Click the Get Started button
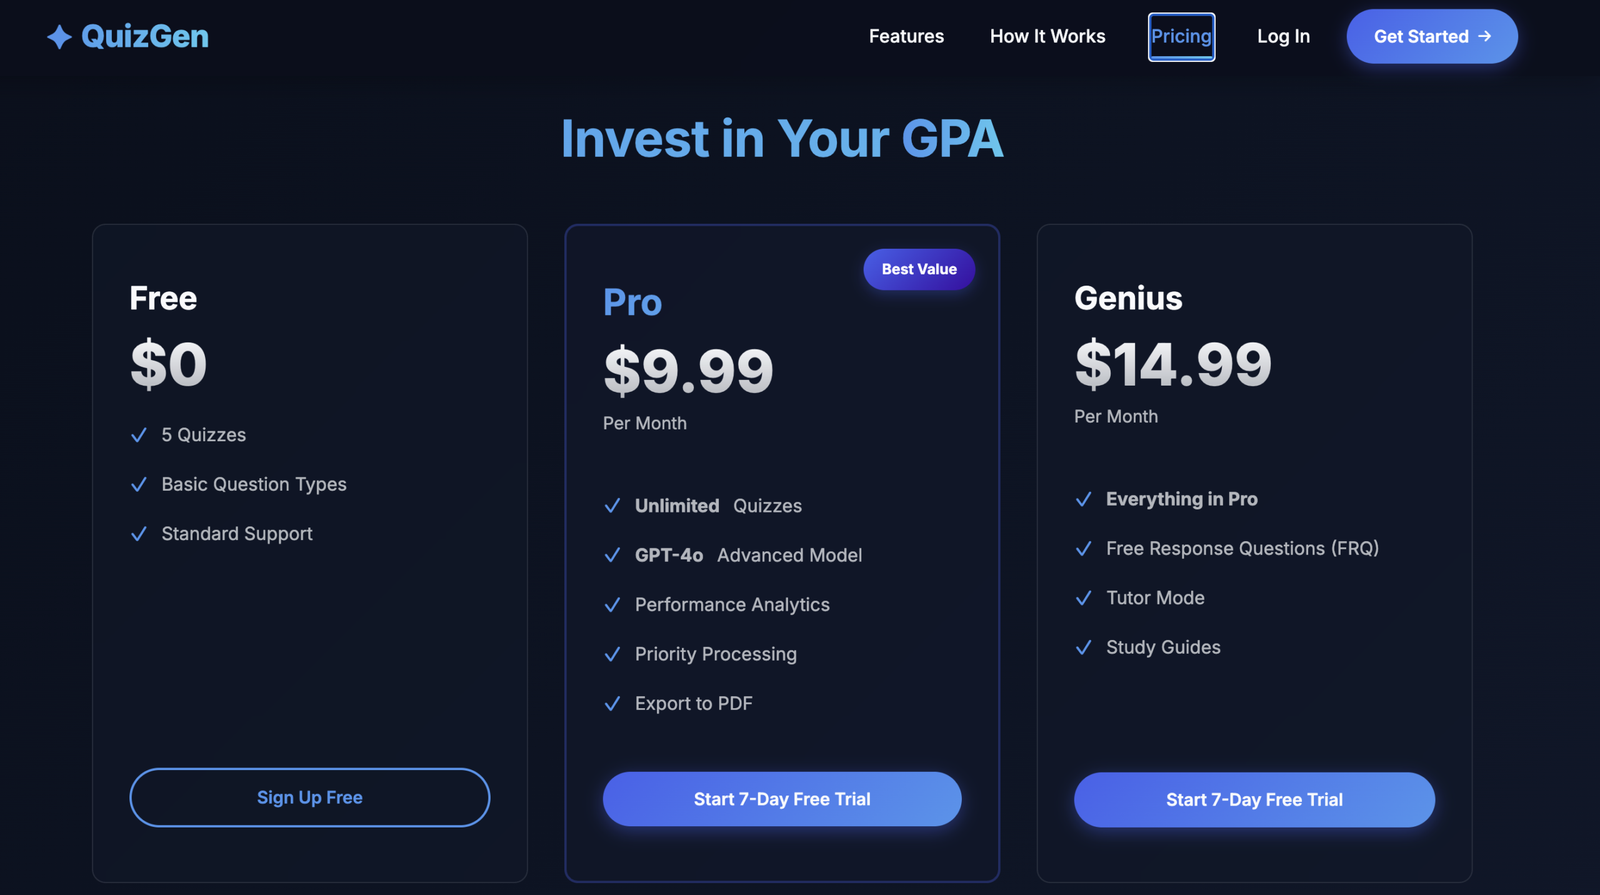 [x=1432, y=36]
